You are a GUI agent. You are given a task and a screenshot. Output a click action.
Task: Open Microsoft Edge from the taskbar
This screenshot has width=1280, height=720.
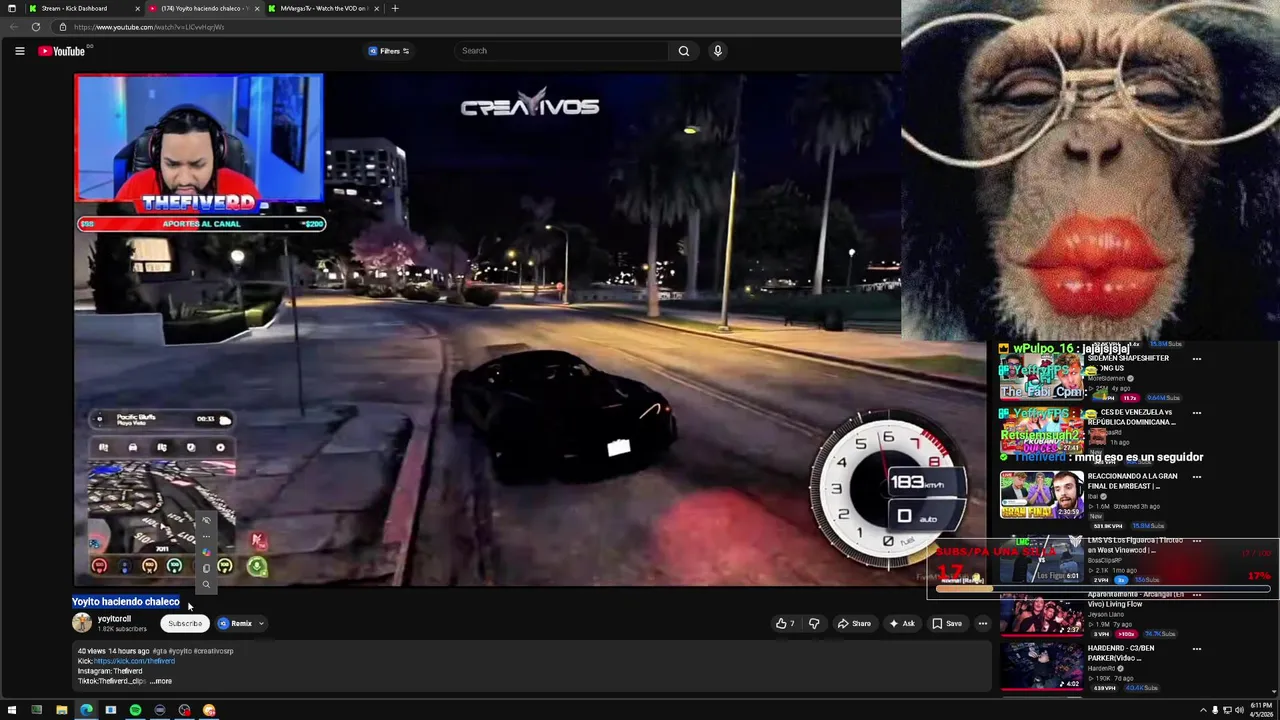point(86,710)
